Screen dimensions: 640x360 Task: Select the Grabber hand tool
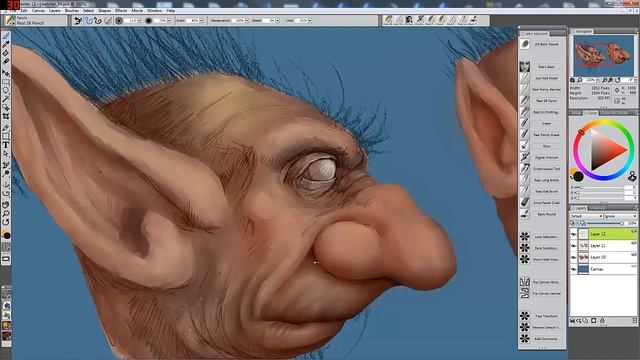pyautogui.click(x=6, y=204)
